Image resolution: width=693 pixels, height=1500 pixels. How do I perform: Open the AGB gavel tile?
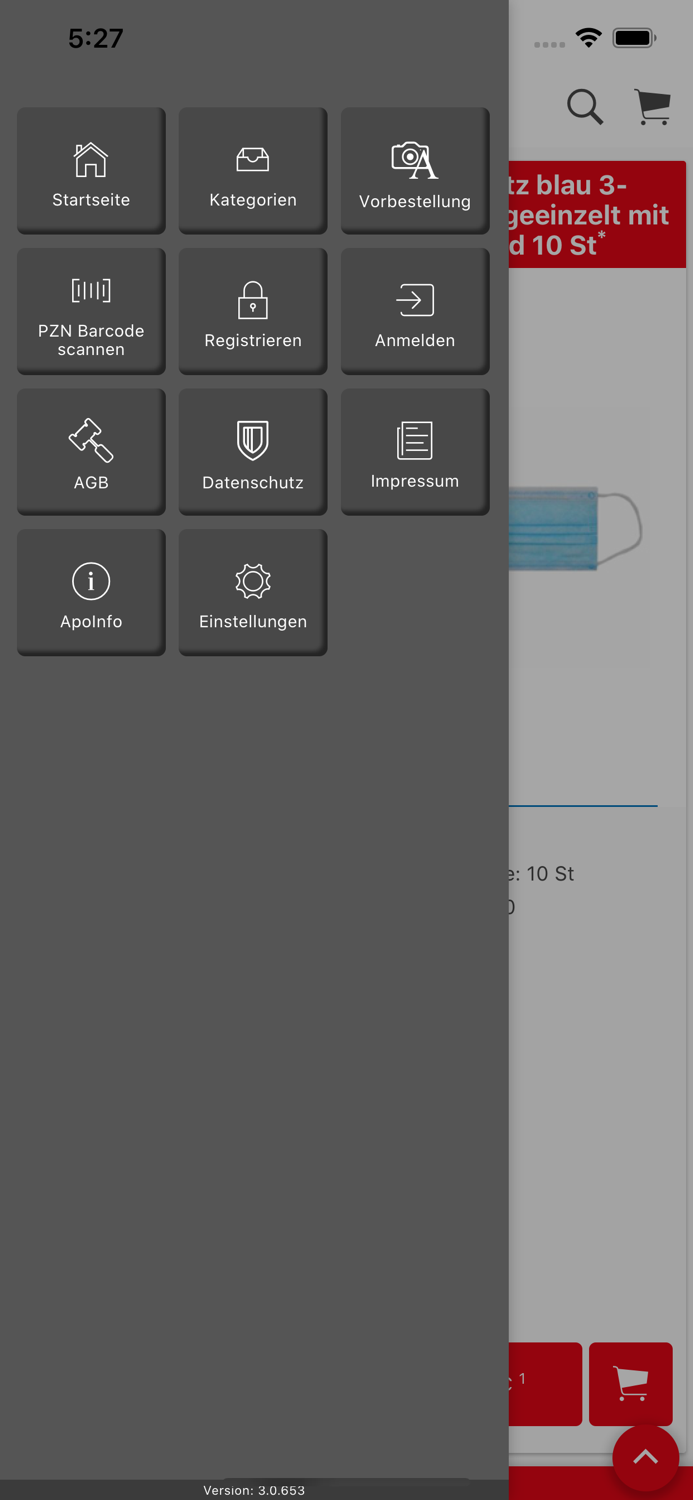[91, 452]
